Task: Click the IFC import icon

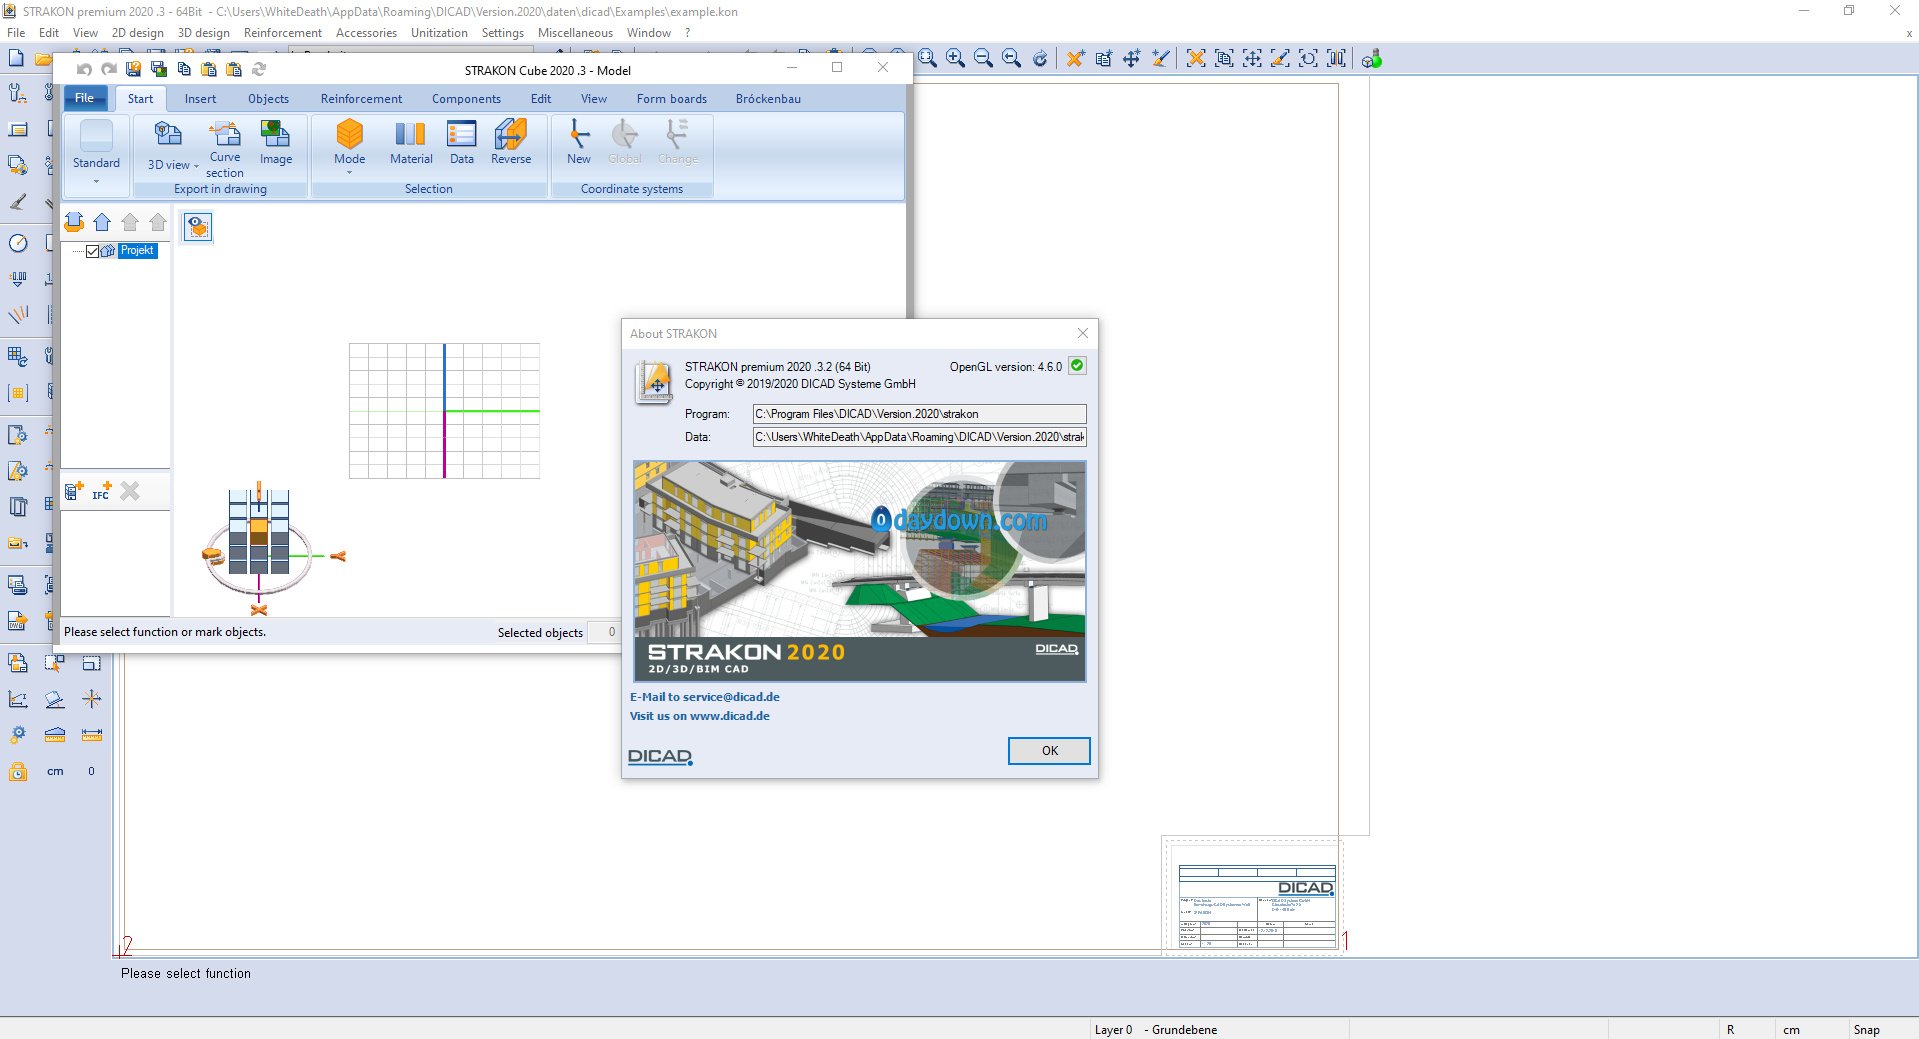Action: [102, 491]
